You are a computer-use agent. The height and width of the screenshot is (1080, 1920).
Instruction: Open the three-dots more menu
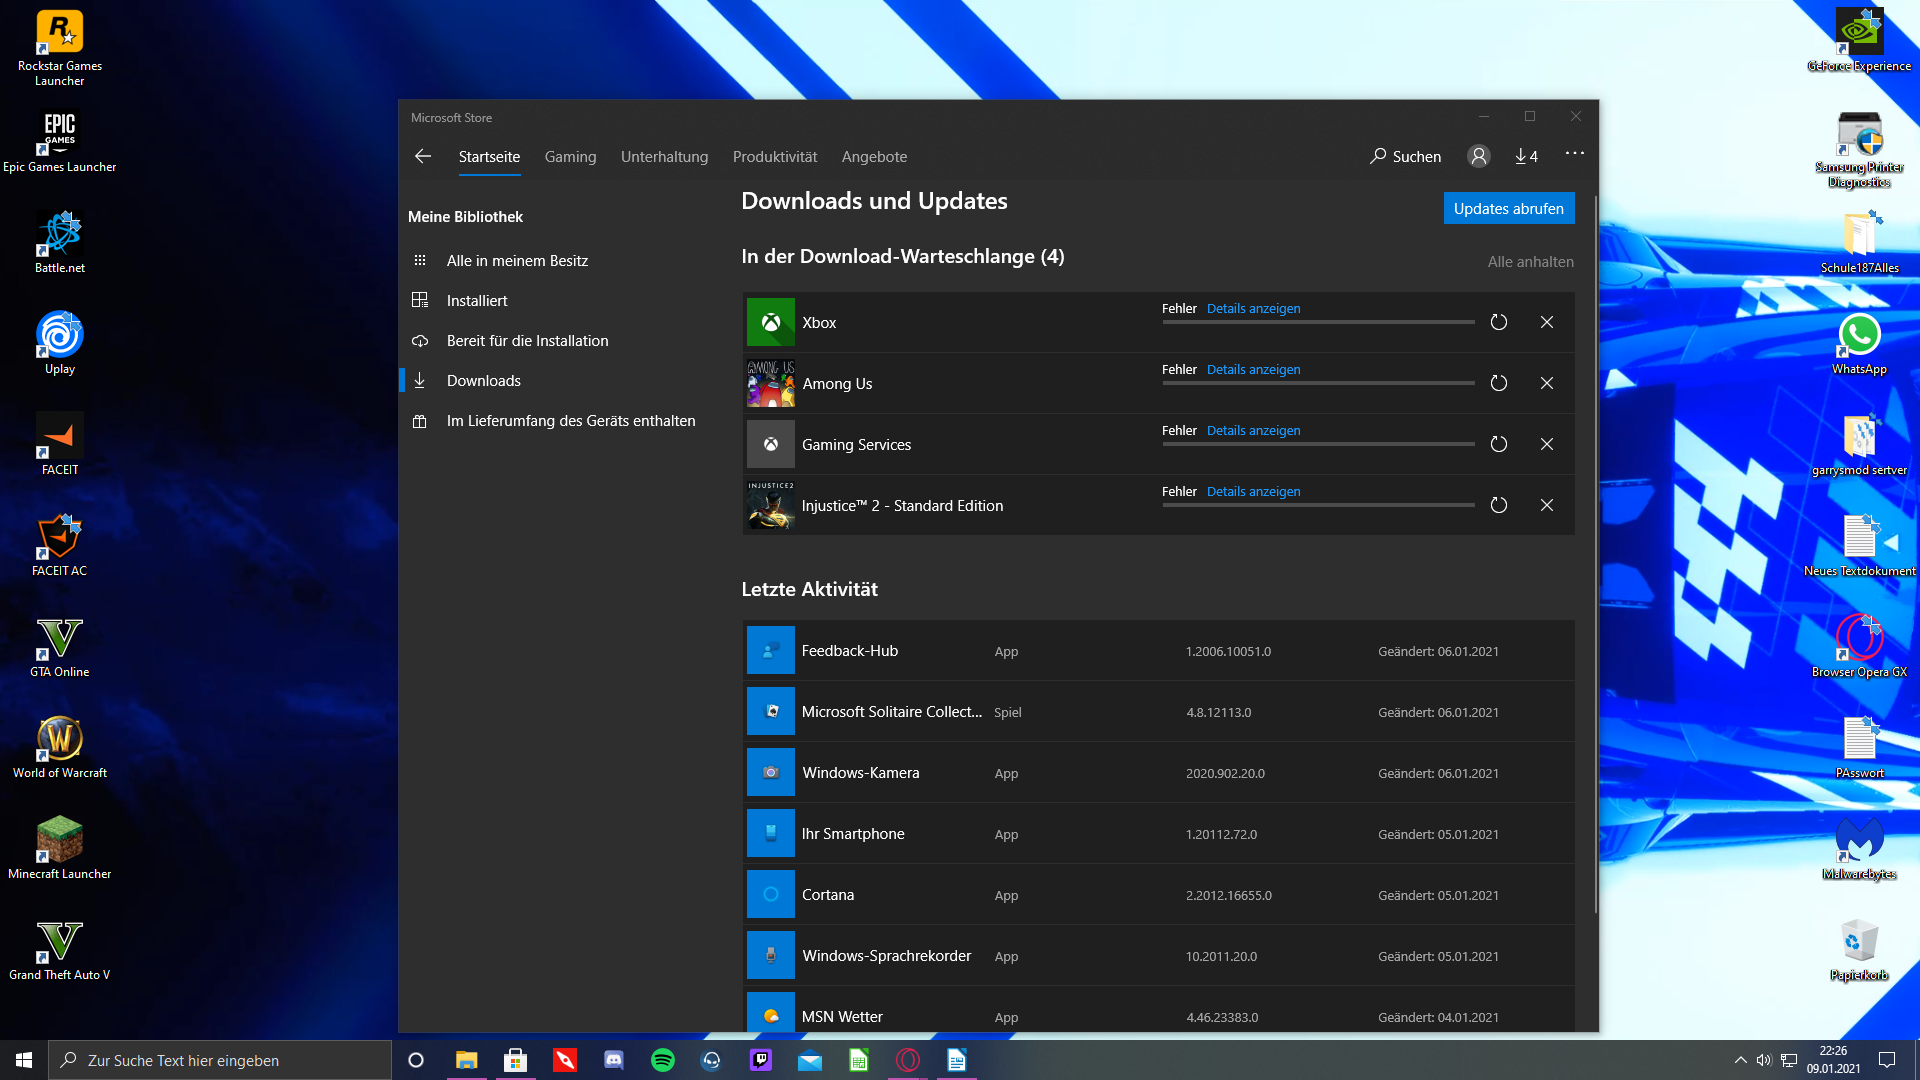pyautogui.click(x=1574, y=153)
